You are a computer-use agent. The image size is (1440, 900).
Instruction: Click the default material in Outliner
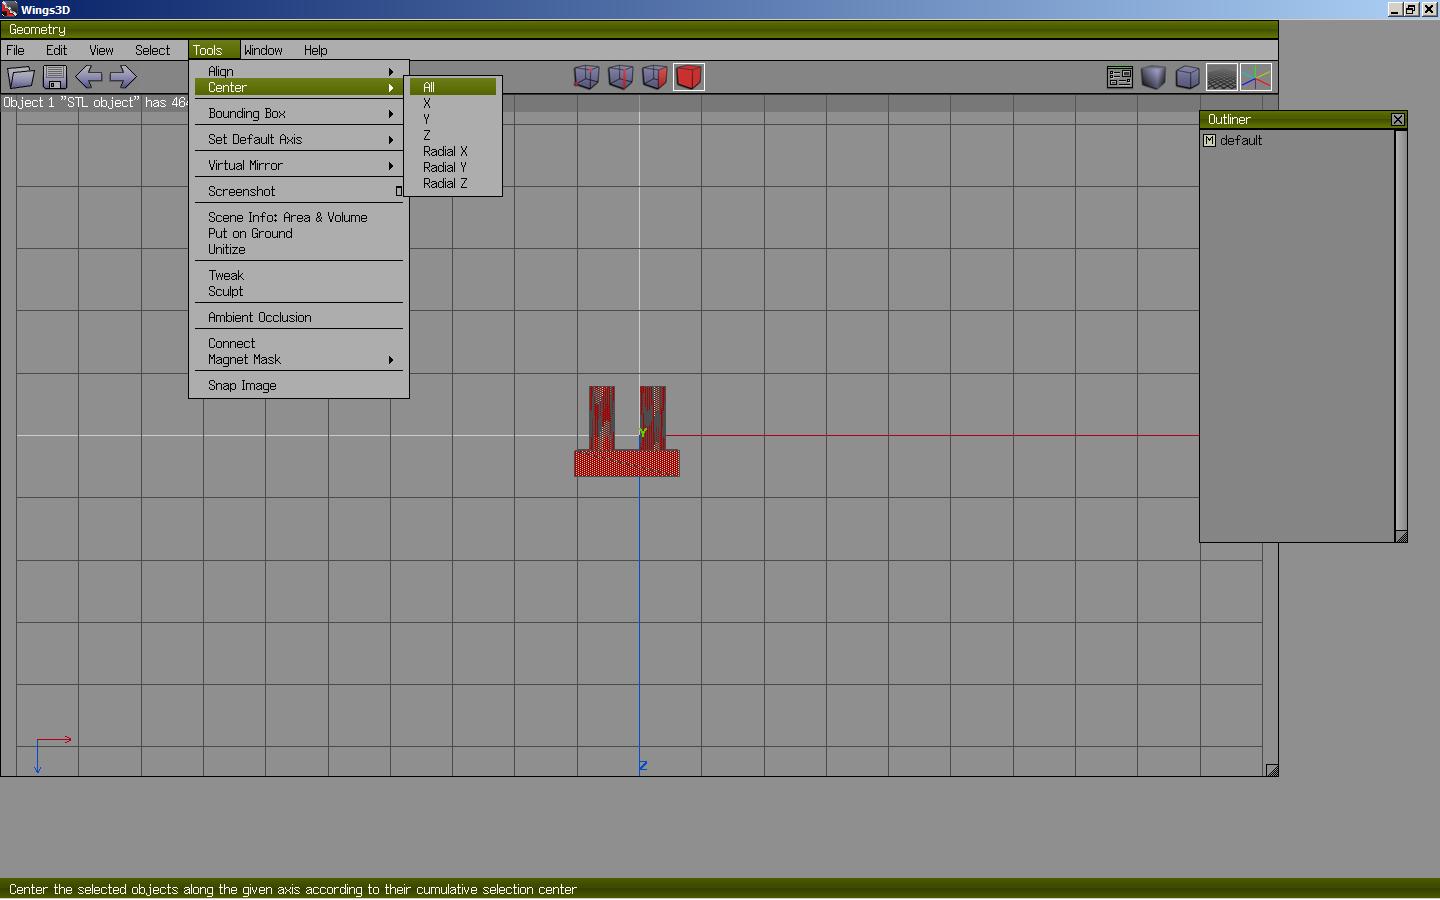click(x=1241, y=140)
